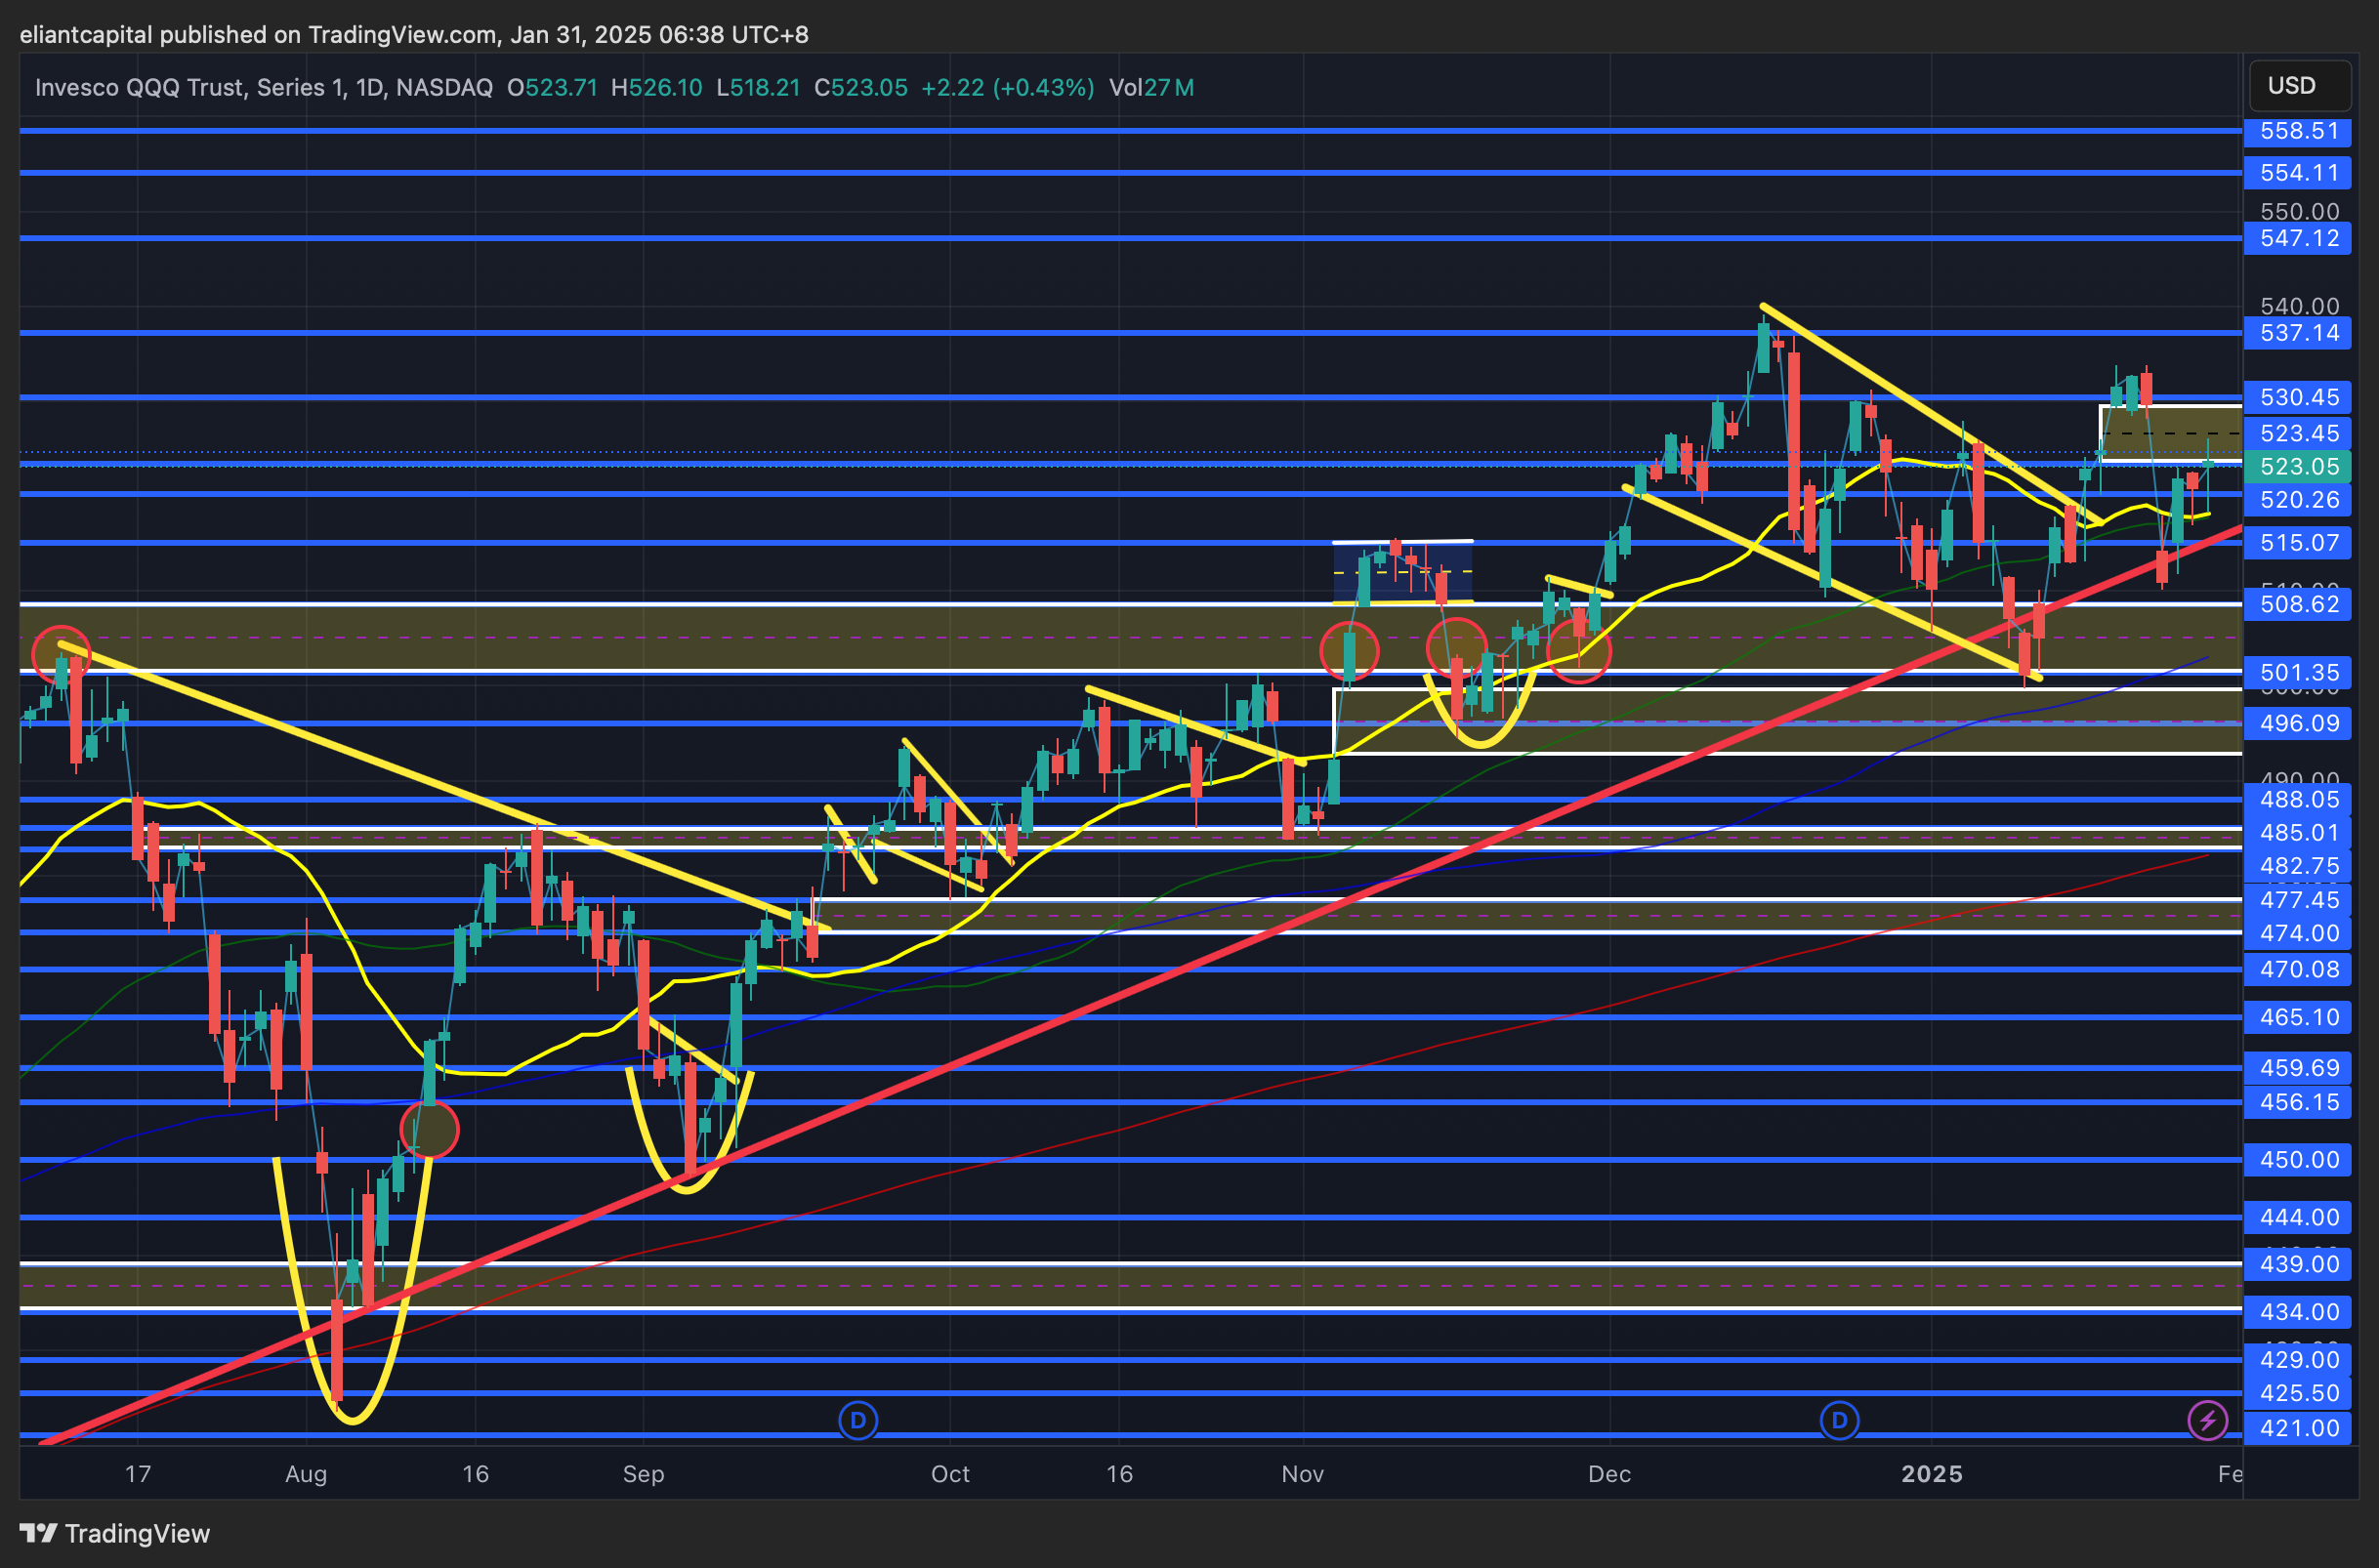Click the Sep label on time axis
The width and height of the screenshot is (2379, 1568).
tap(643, 1474)
